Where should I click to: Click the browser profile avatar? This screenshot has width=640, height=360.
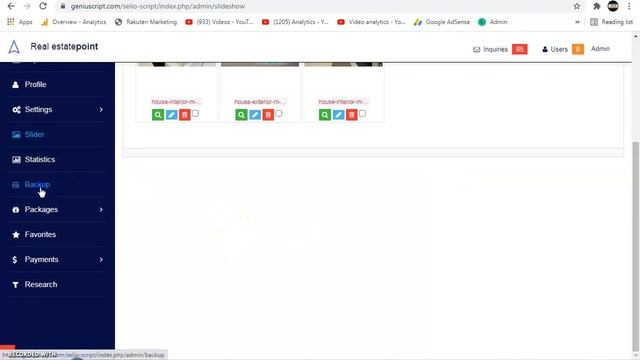coord(613,6)
